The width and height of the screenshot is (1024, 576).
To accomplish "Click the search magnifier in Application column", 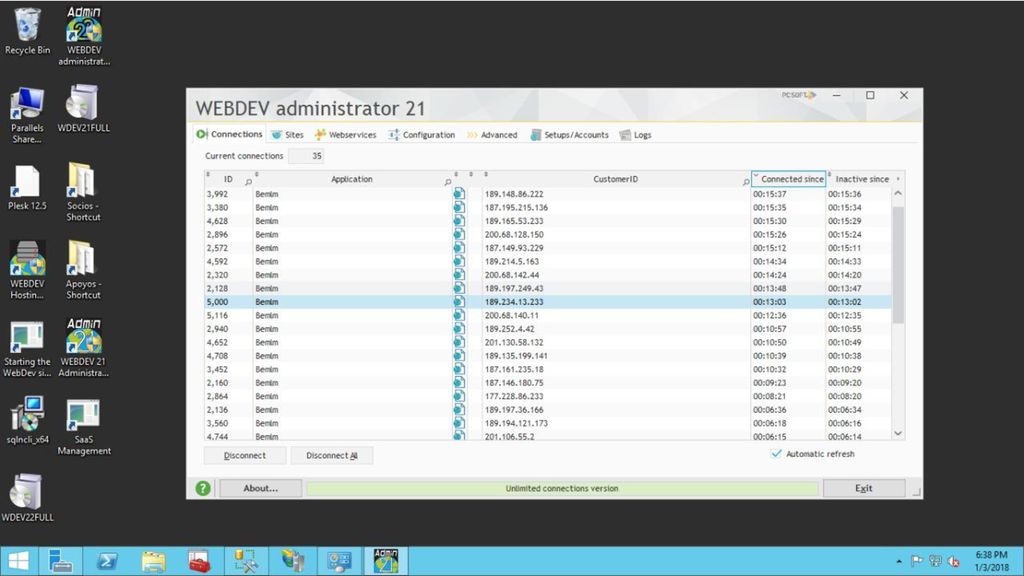I will 448,182.
